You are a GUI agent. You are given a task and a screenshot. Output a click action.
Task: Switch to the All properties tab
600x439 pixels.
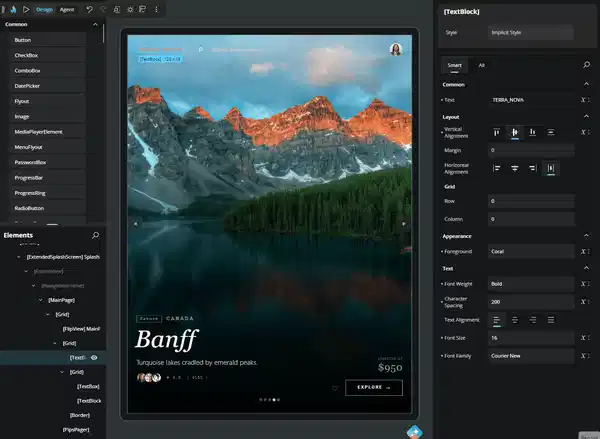pyautogui.click(x=482, y=64)
